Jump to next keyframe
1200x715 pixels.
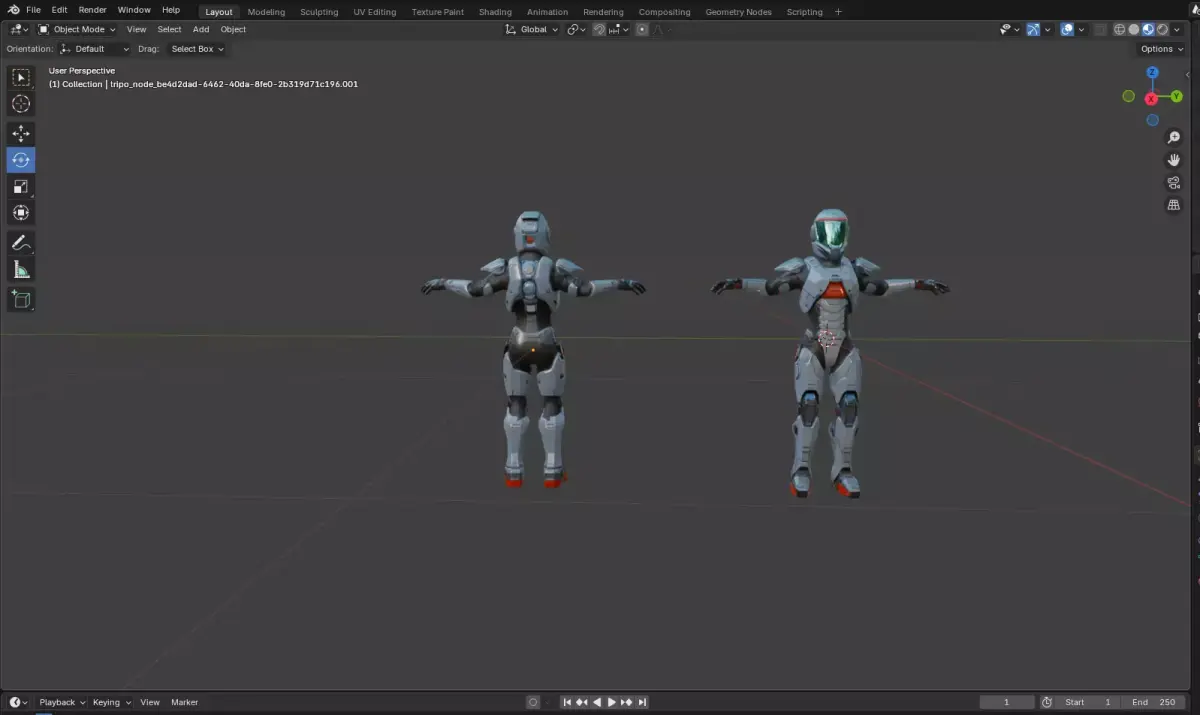[627, 702]
